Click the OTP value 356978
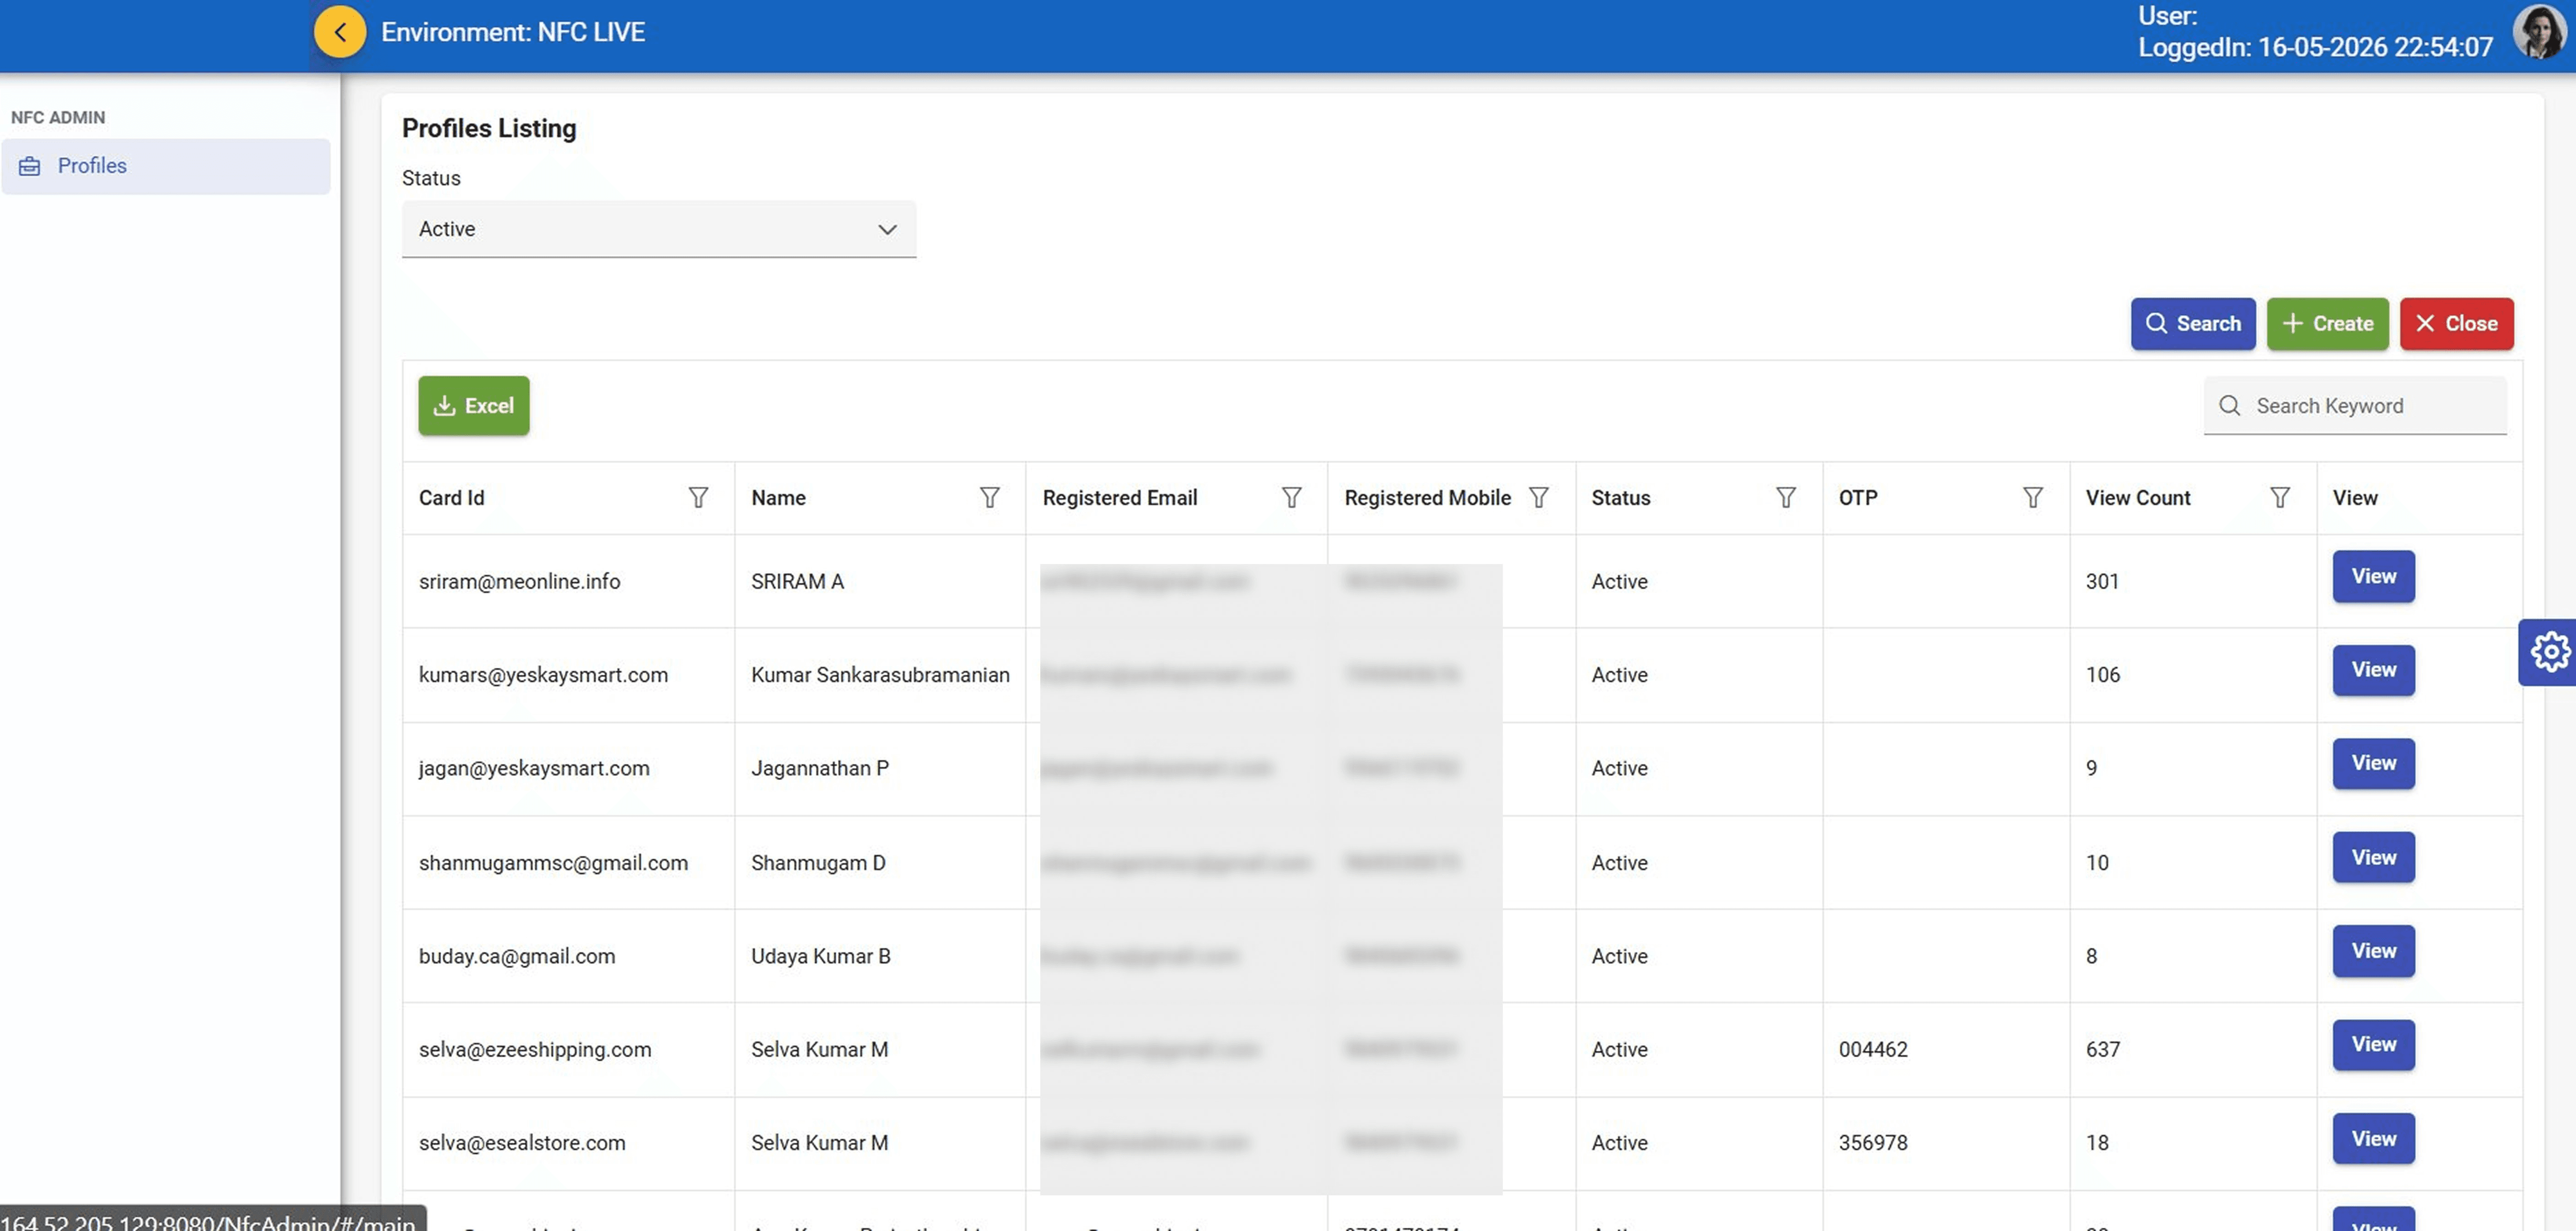Image resolution: width=2576 pixels, height=1231 pixels. pos(1873,1143)
